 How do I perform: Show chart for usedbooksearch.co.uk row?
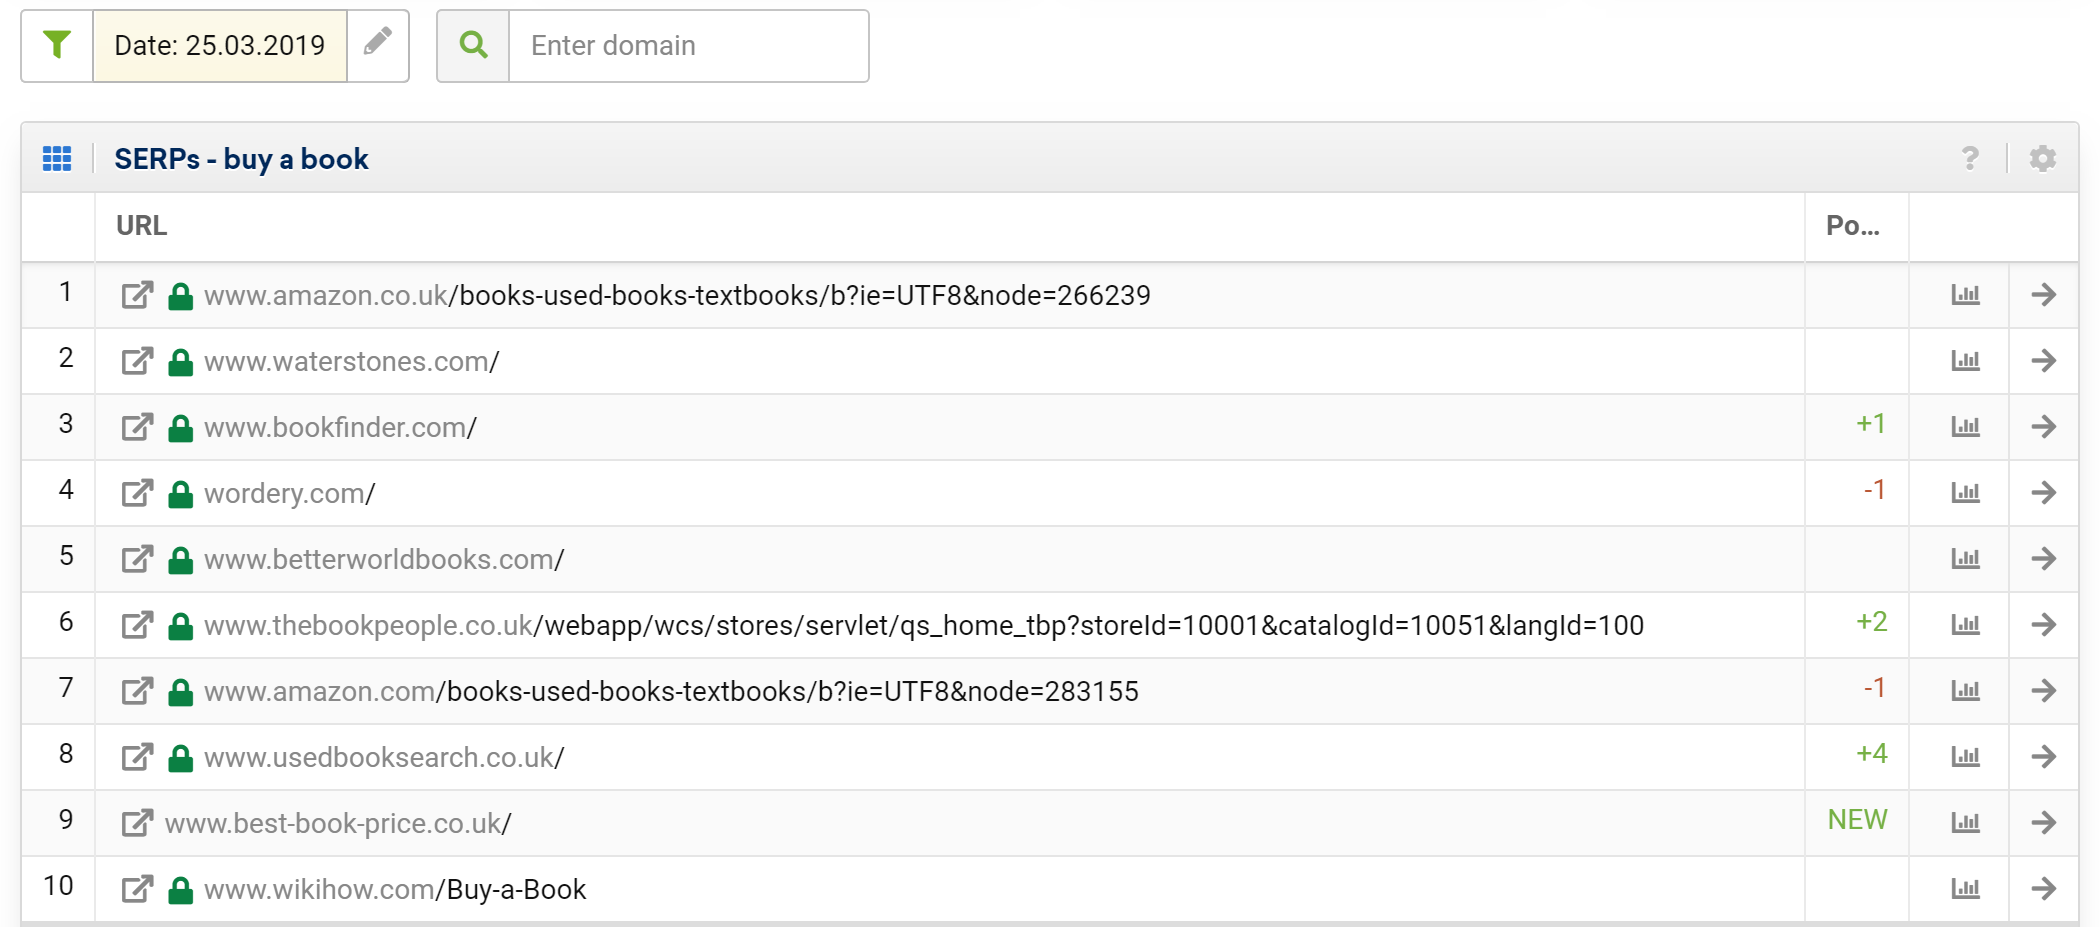[1965, 757]
